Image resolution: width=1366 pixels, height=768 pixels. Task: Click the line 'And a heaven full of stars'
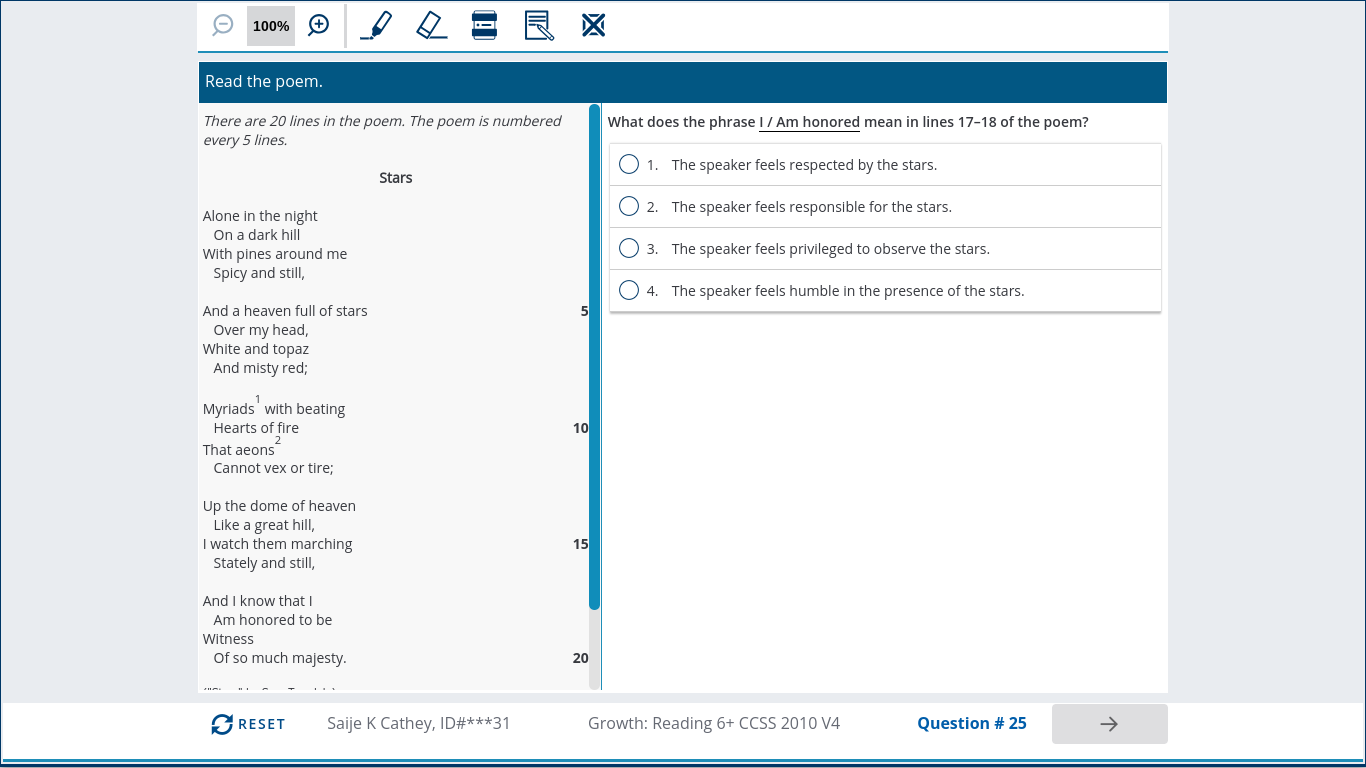(x=285, y=311)
